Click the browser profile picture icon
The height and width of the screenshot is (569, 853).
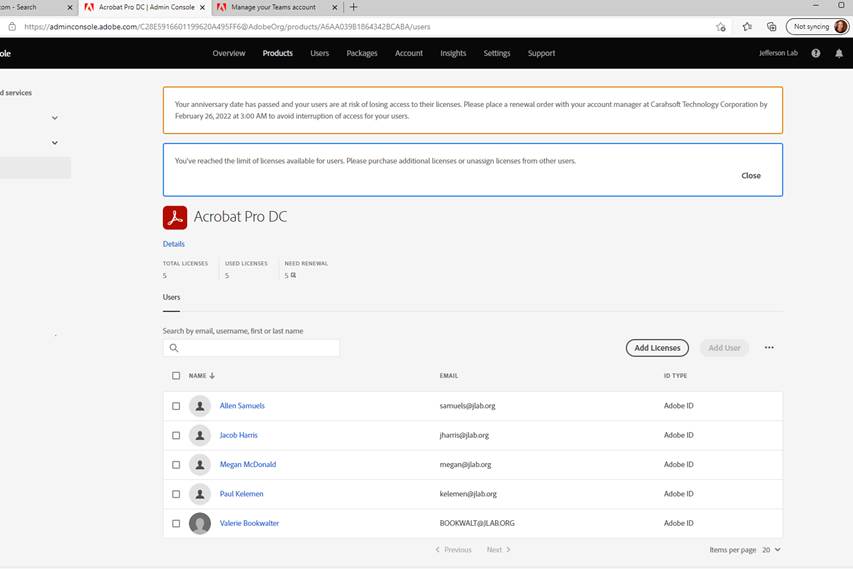[x=840, y=27]
